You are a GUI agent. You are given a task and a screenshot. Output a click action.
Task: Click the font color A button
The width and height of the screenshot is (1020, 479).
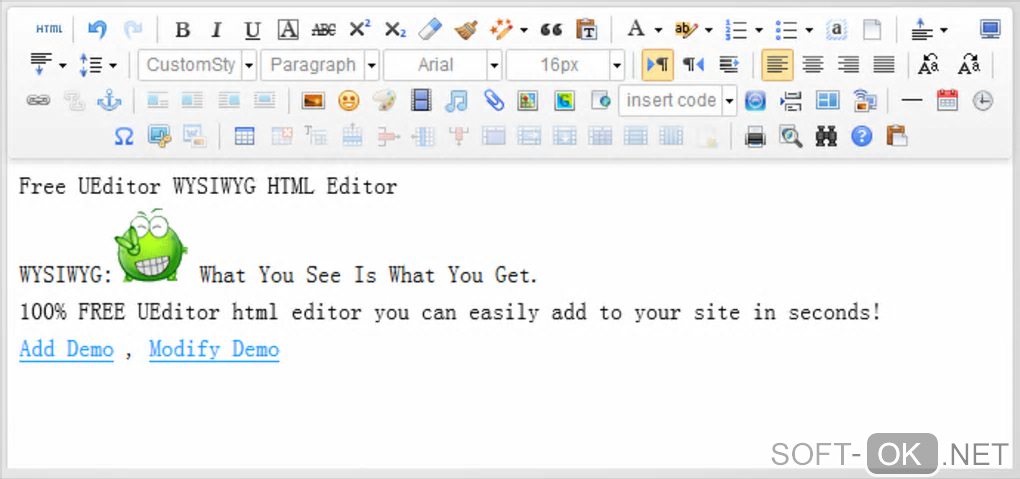coord(636,29)
